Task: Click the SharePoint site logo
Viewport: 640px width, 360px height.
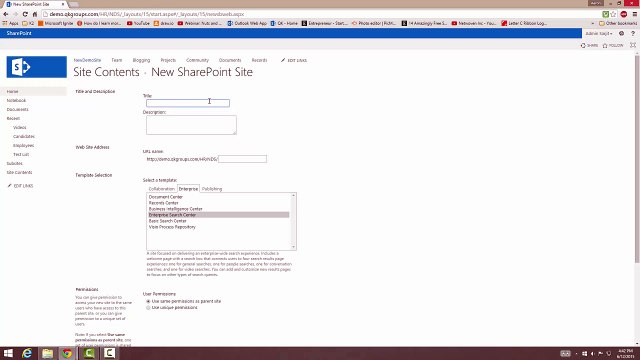Action: pos(37,67)
